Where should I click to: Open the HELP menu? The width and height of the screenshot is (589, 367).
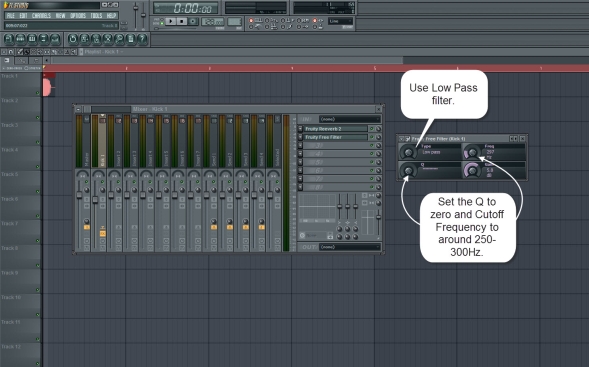[x=111, y=15]
